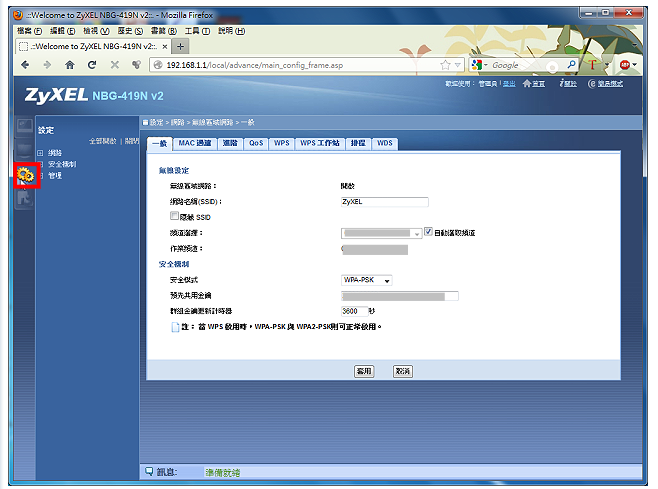Open the second monitor icon in sidebar

25,149
